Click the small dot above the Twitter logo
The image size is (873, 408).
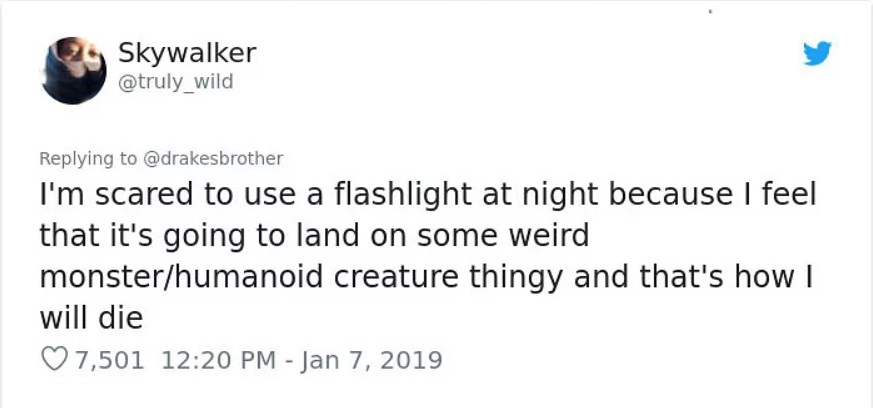[x=710, y=11]
